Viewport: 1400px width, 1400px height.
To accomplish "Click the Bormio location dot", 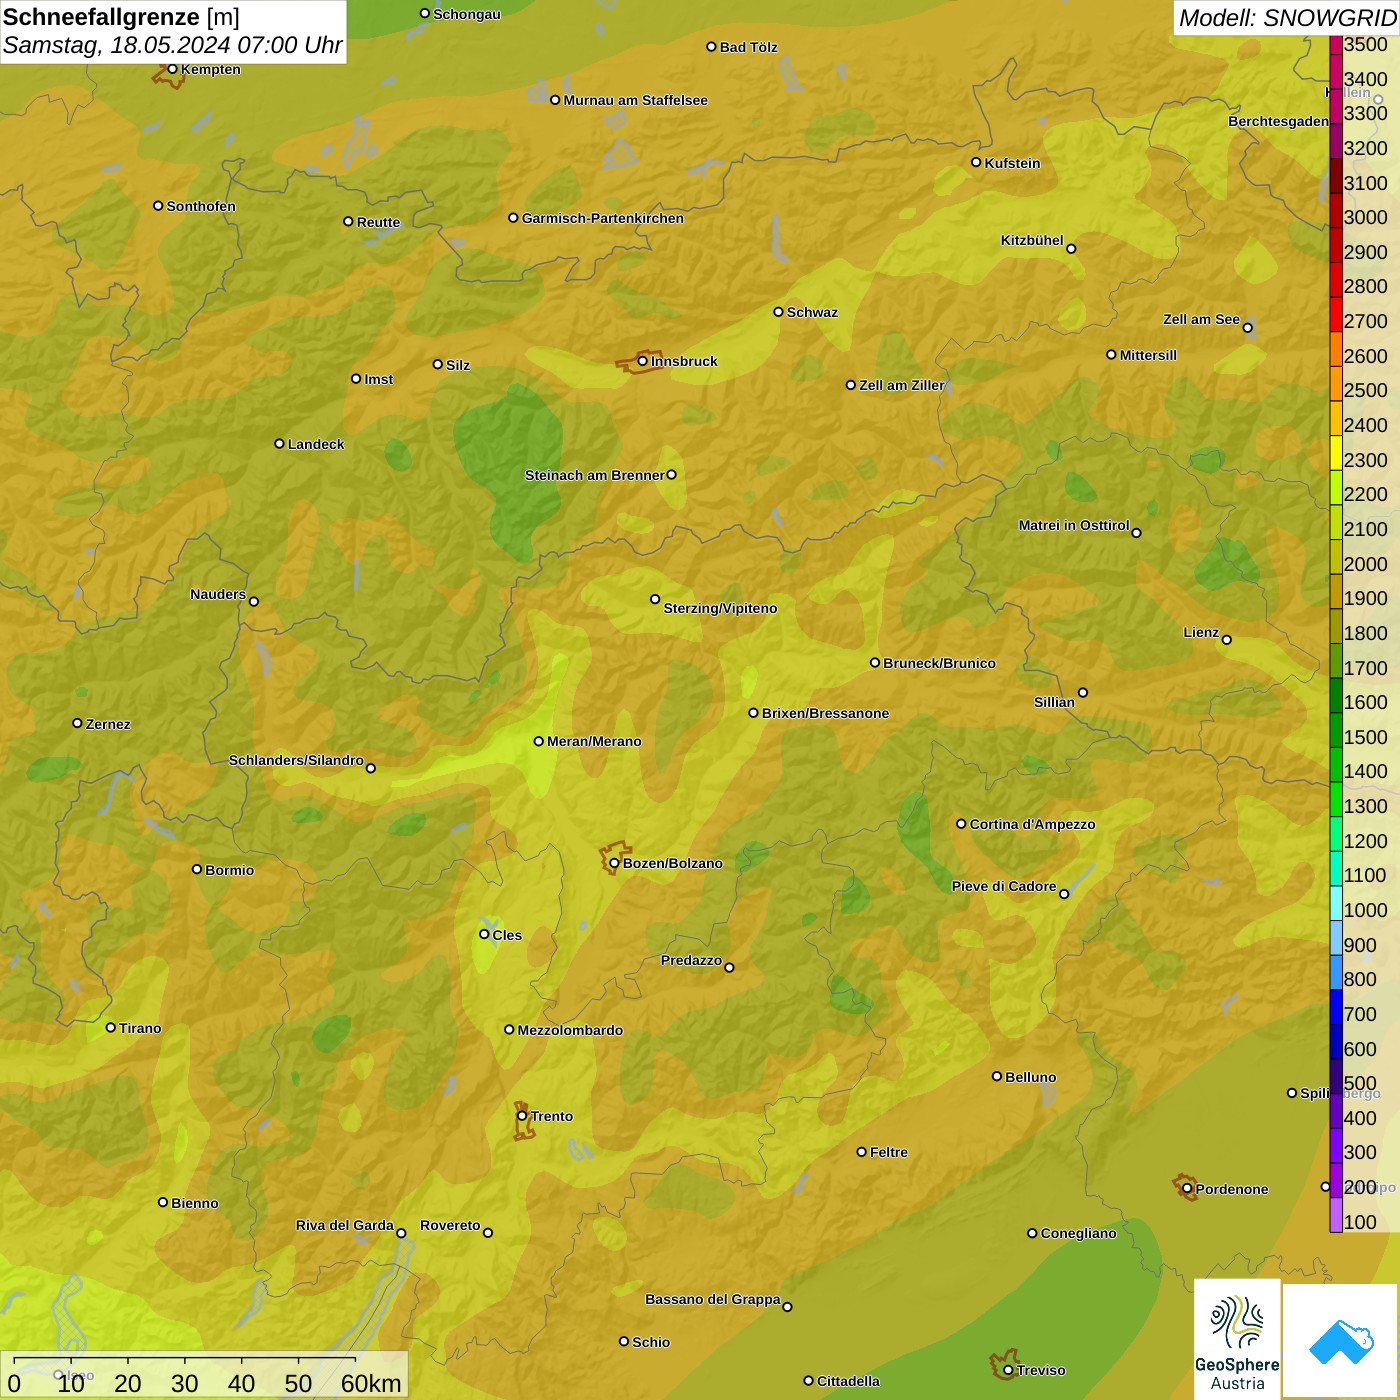I will click(197, 869).
